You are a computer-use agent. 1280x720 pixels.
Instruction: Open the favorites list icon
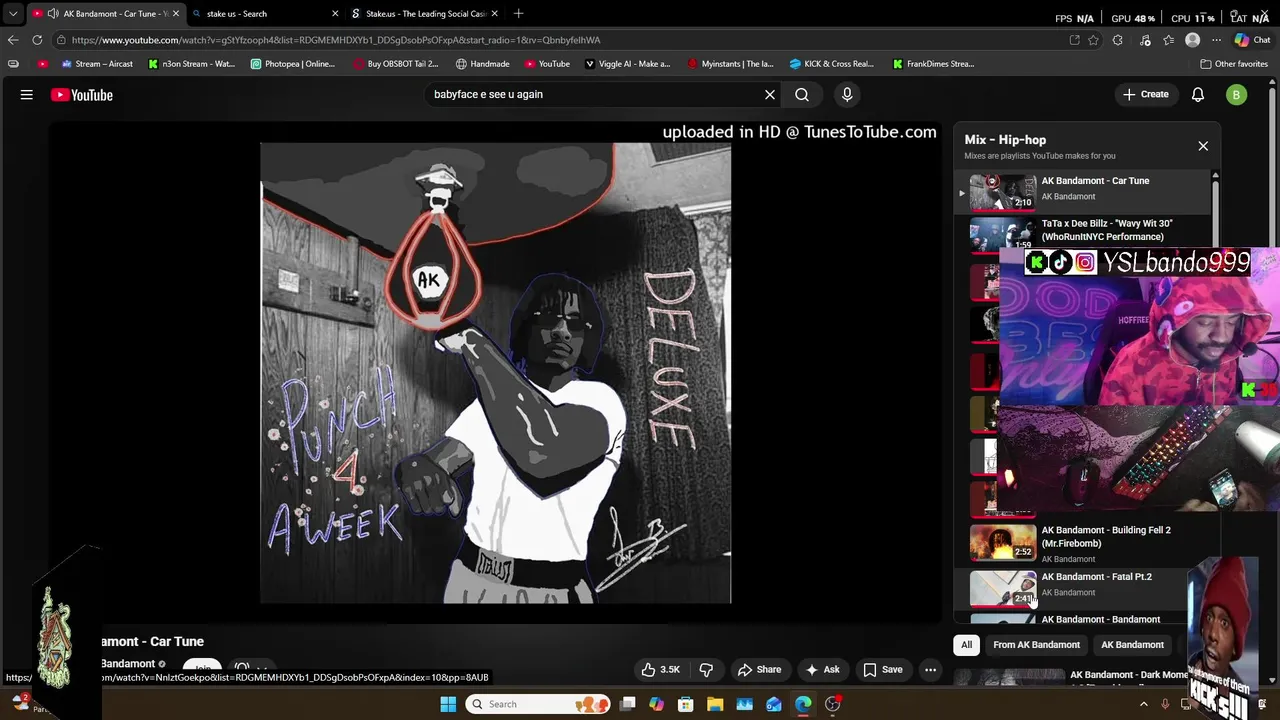click(x=1168, y=40)
